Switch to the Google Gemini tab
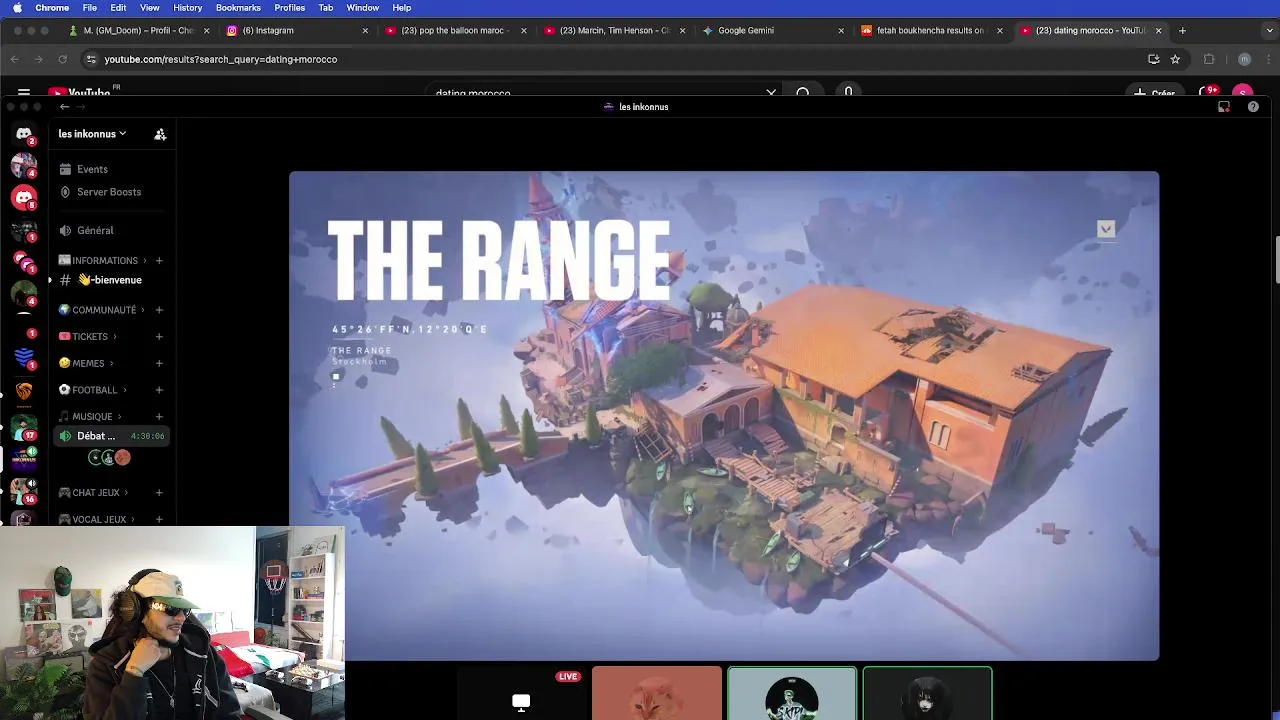Viewport: 1280px width, 720px height. pos(774,30)
